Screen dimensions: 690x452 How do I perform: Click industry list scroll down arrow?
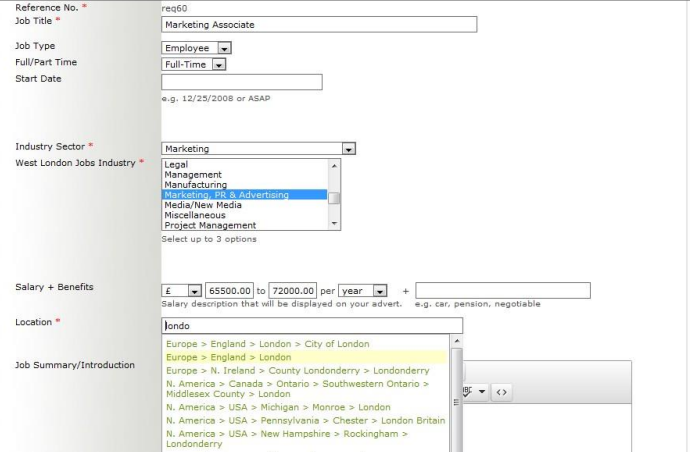coord(334,224)
